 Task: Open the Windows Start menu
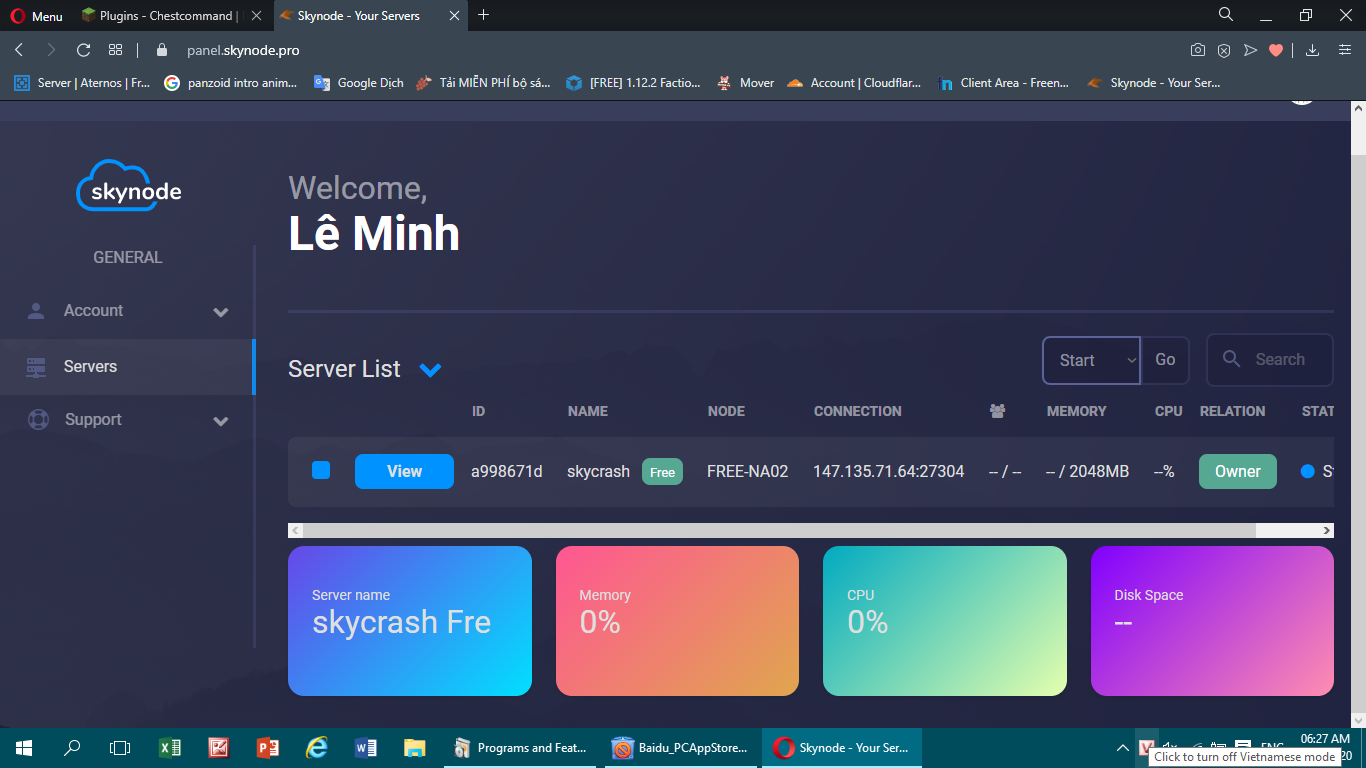pos(24,748)
